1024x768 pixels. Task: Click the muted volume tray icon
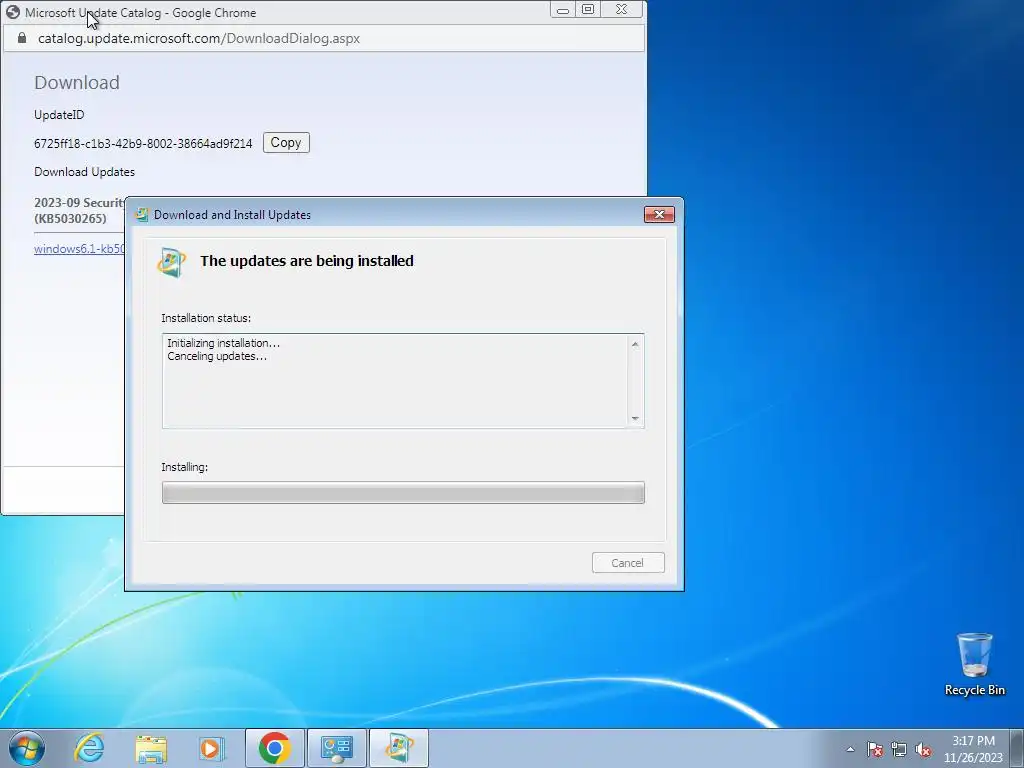(x=923, y=749)
